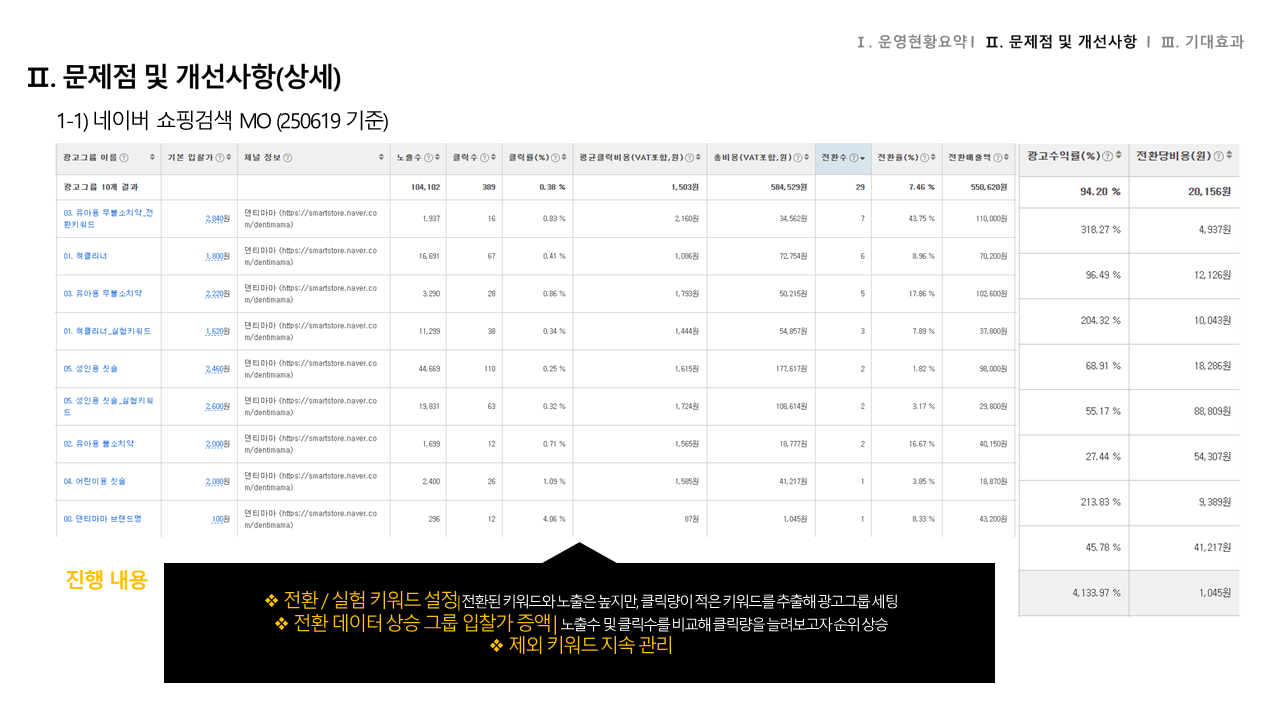Sort by the 채널 정보 column arrows
Image resolution: width=1280 pixels, height=720 pixels.
pos(382,157)
